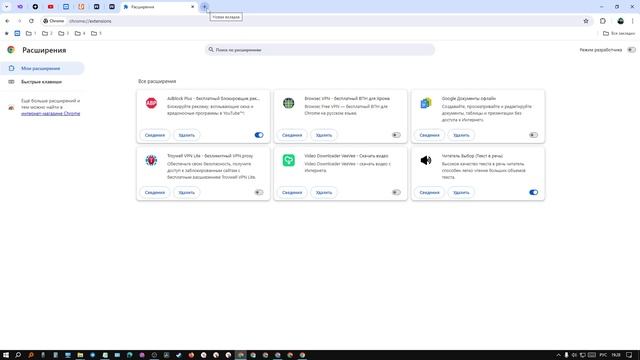Open the tab search dropdown arrow
The width and height of the screenshot is (640, 360).
pyautogui.click(x=7, y=7)
